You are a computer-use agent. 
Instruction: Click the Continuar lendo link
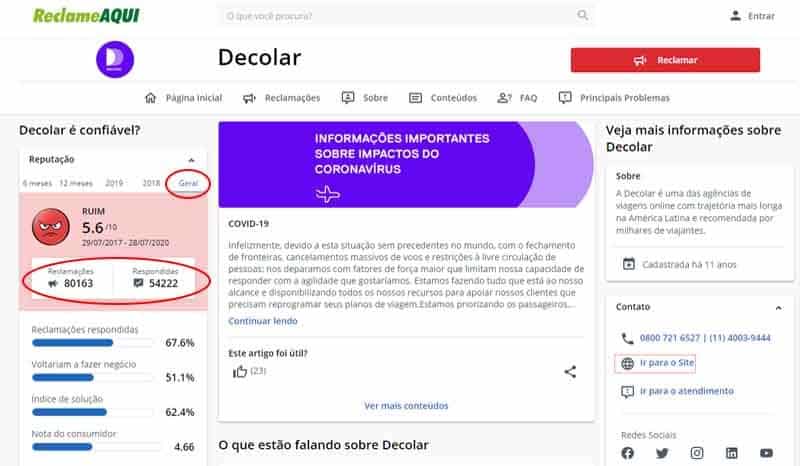pyautogui.click(x=263, y=321)
